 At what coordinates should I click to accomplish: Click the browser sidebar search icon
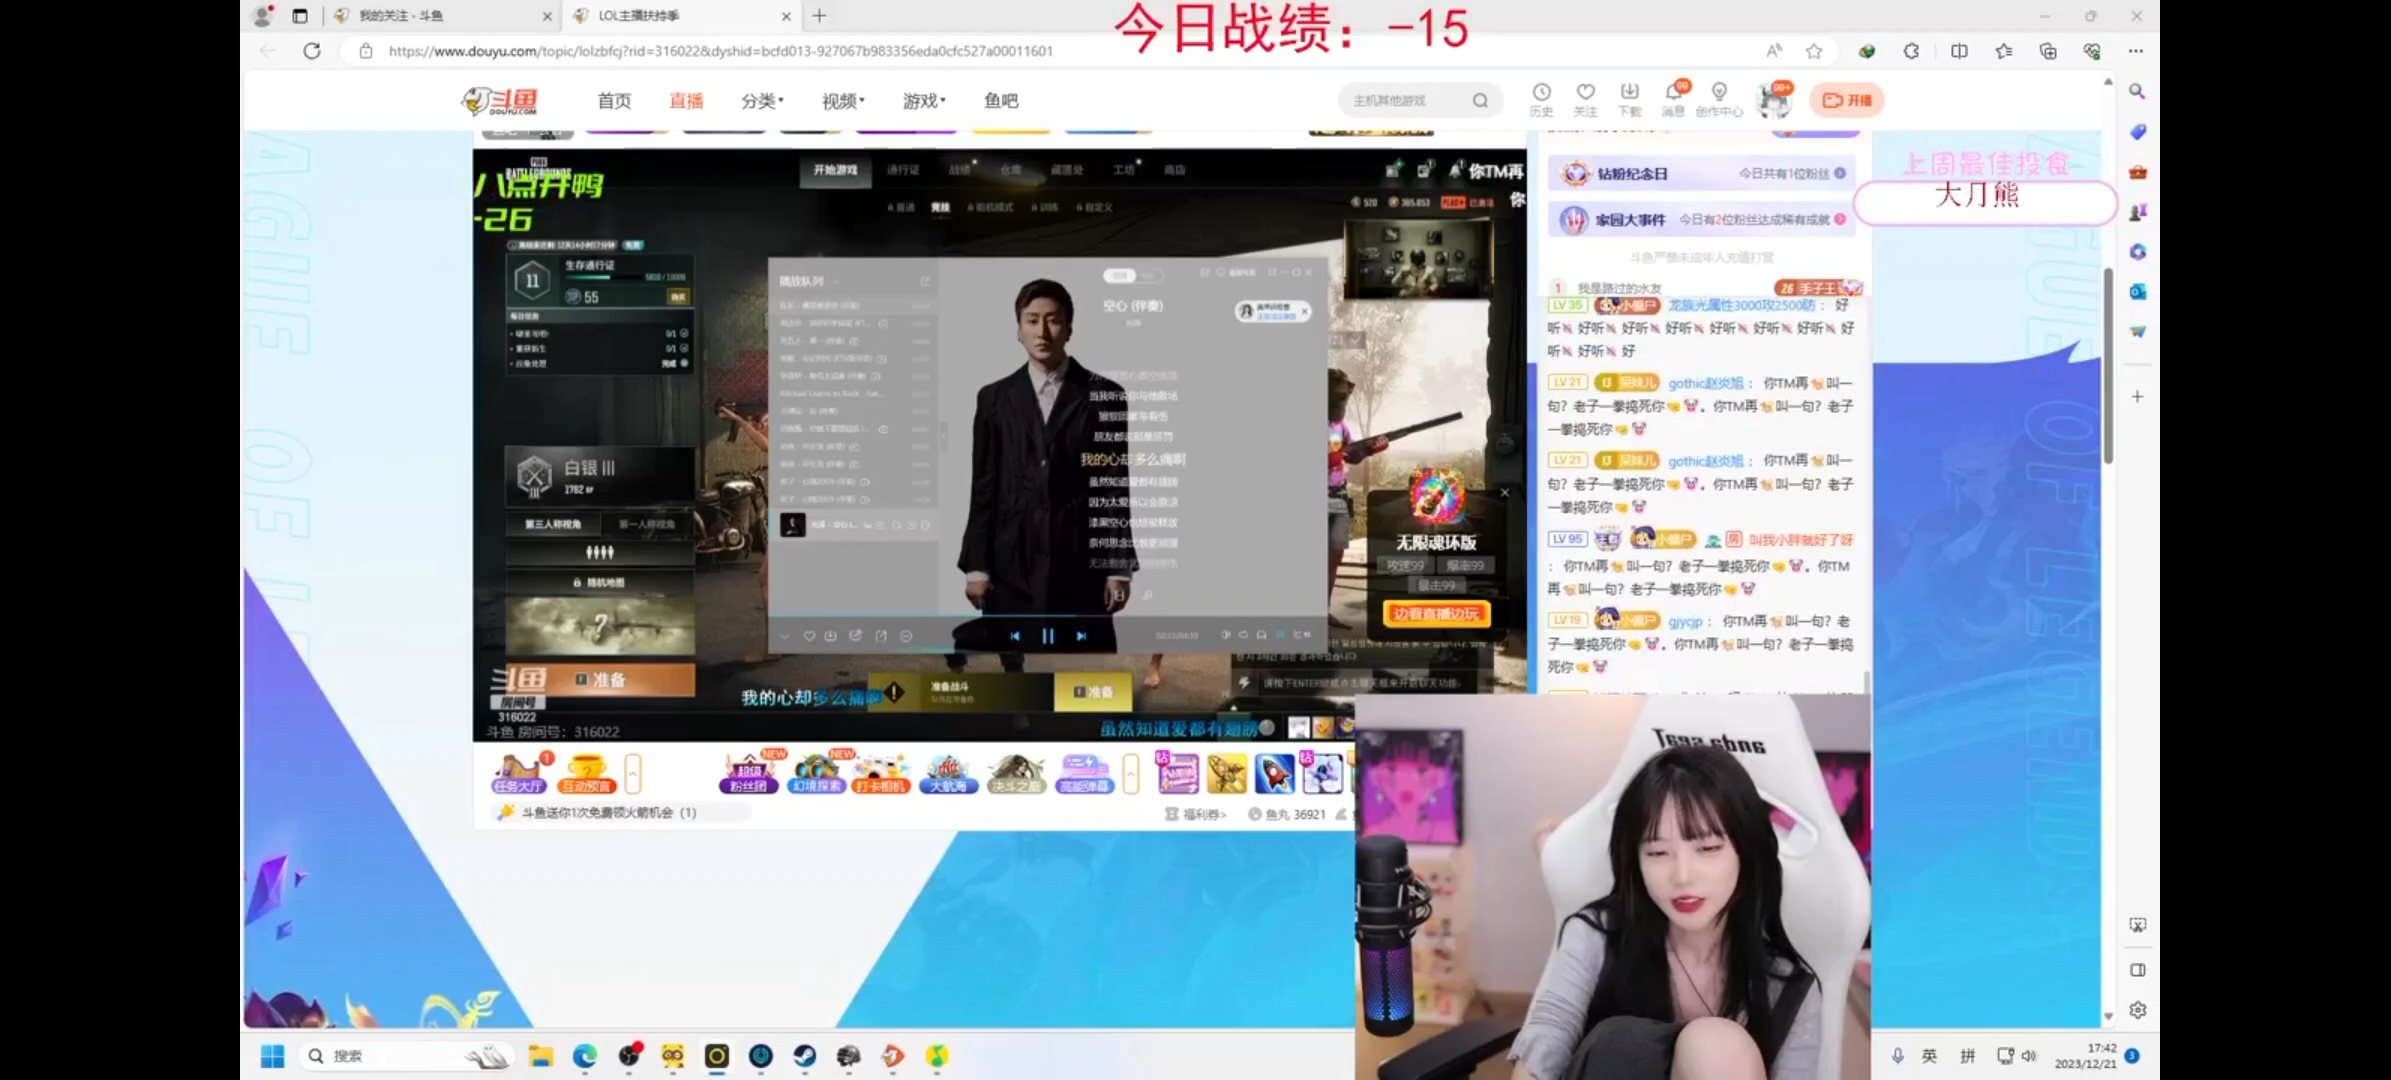coord(2137,91)
